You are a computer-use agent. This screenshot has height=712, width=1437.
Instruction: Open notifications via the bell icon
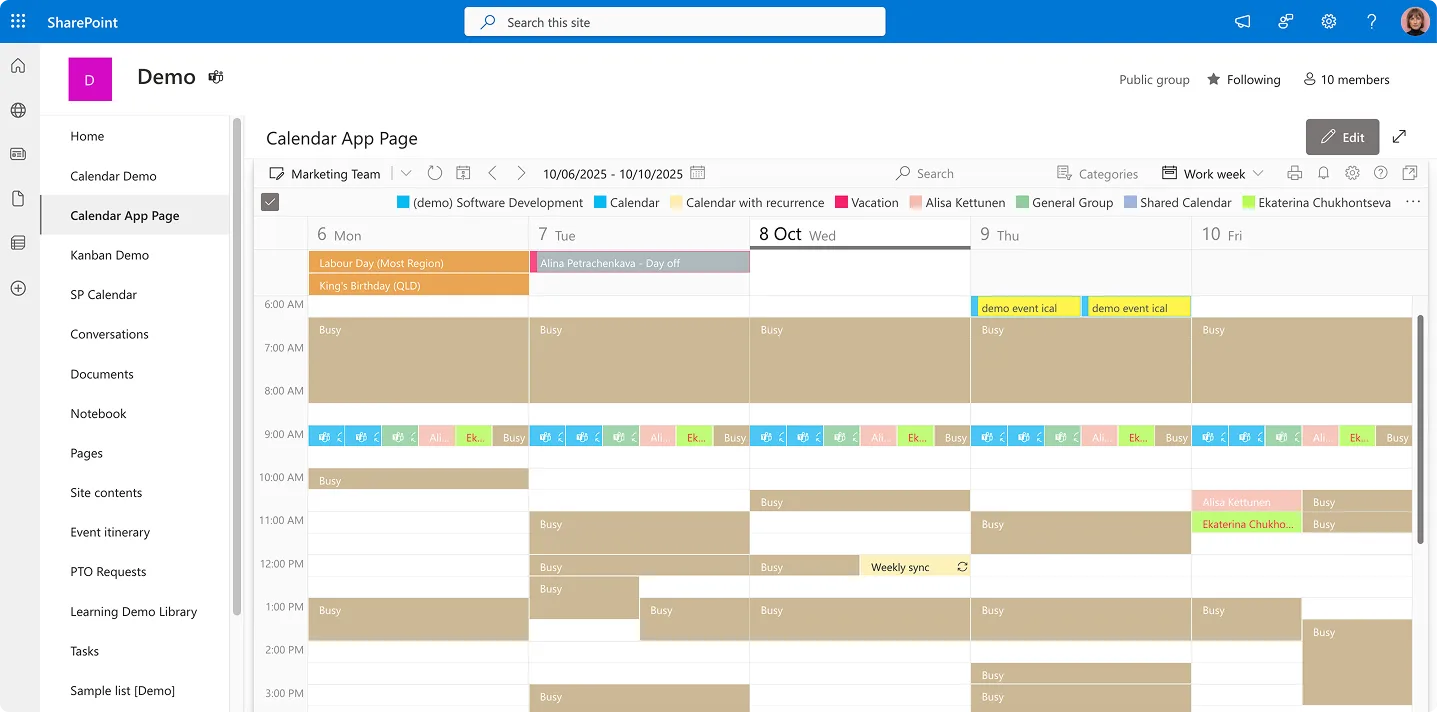[x=1323, y=173]
